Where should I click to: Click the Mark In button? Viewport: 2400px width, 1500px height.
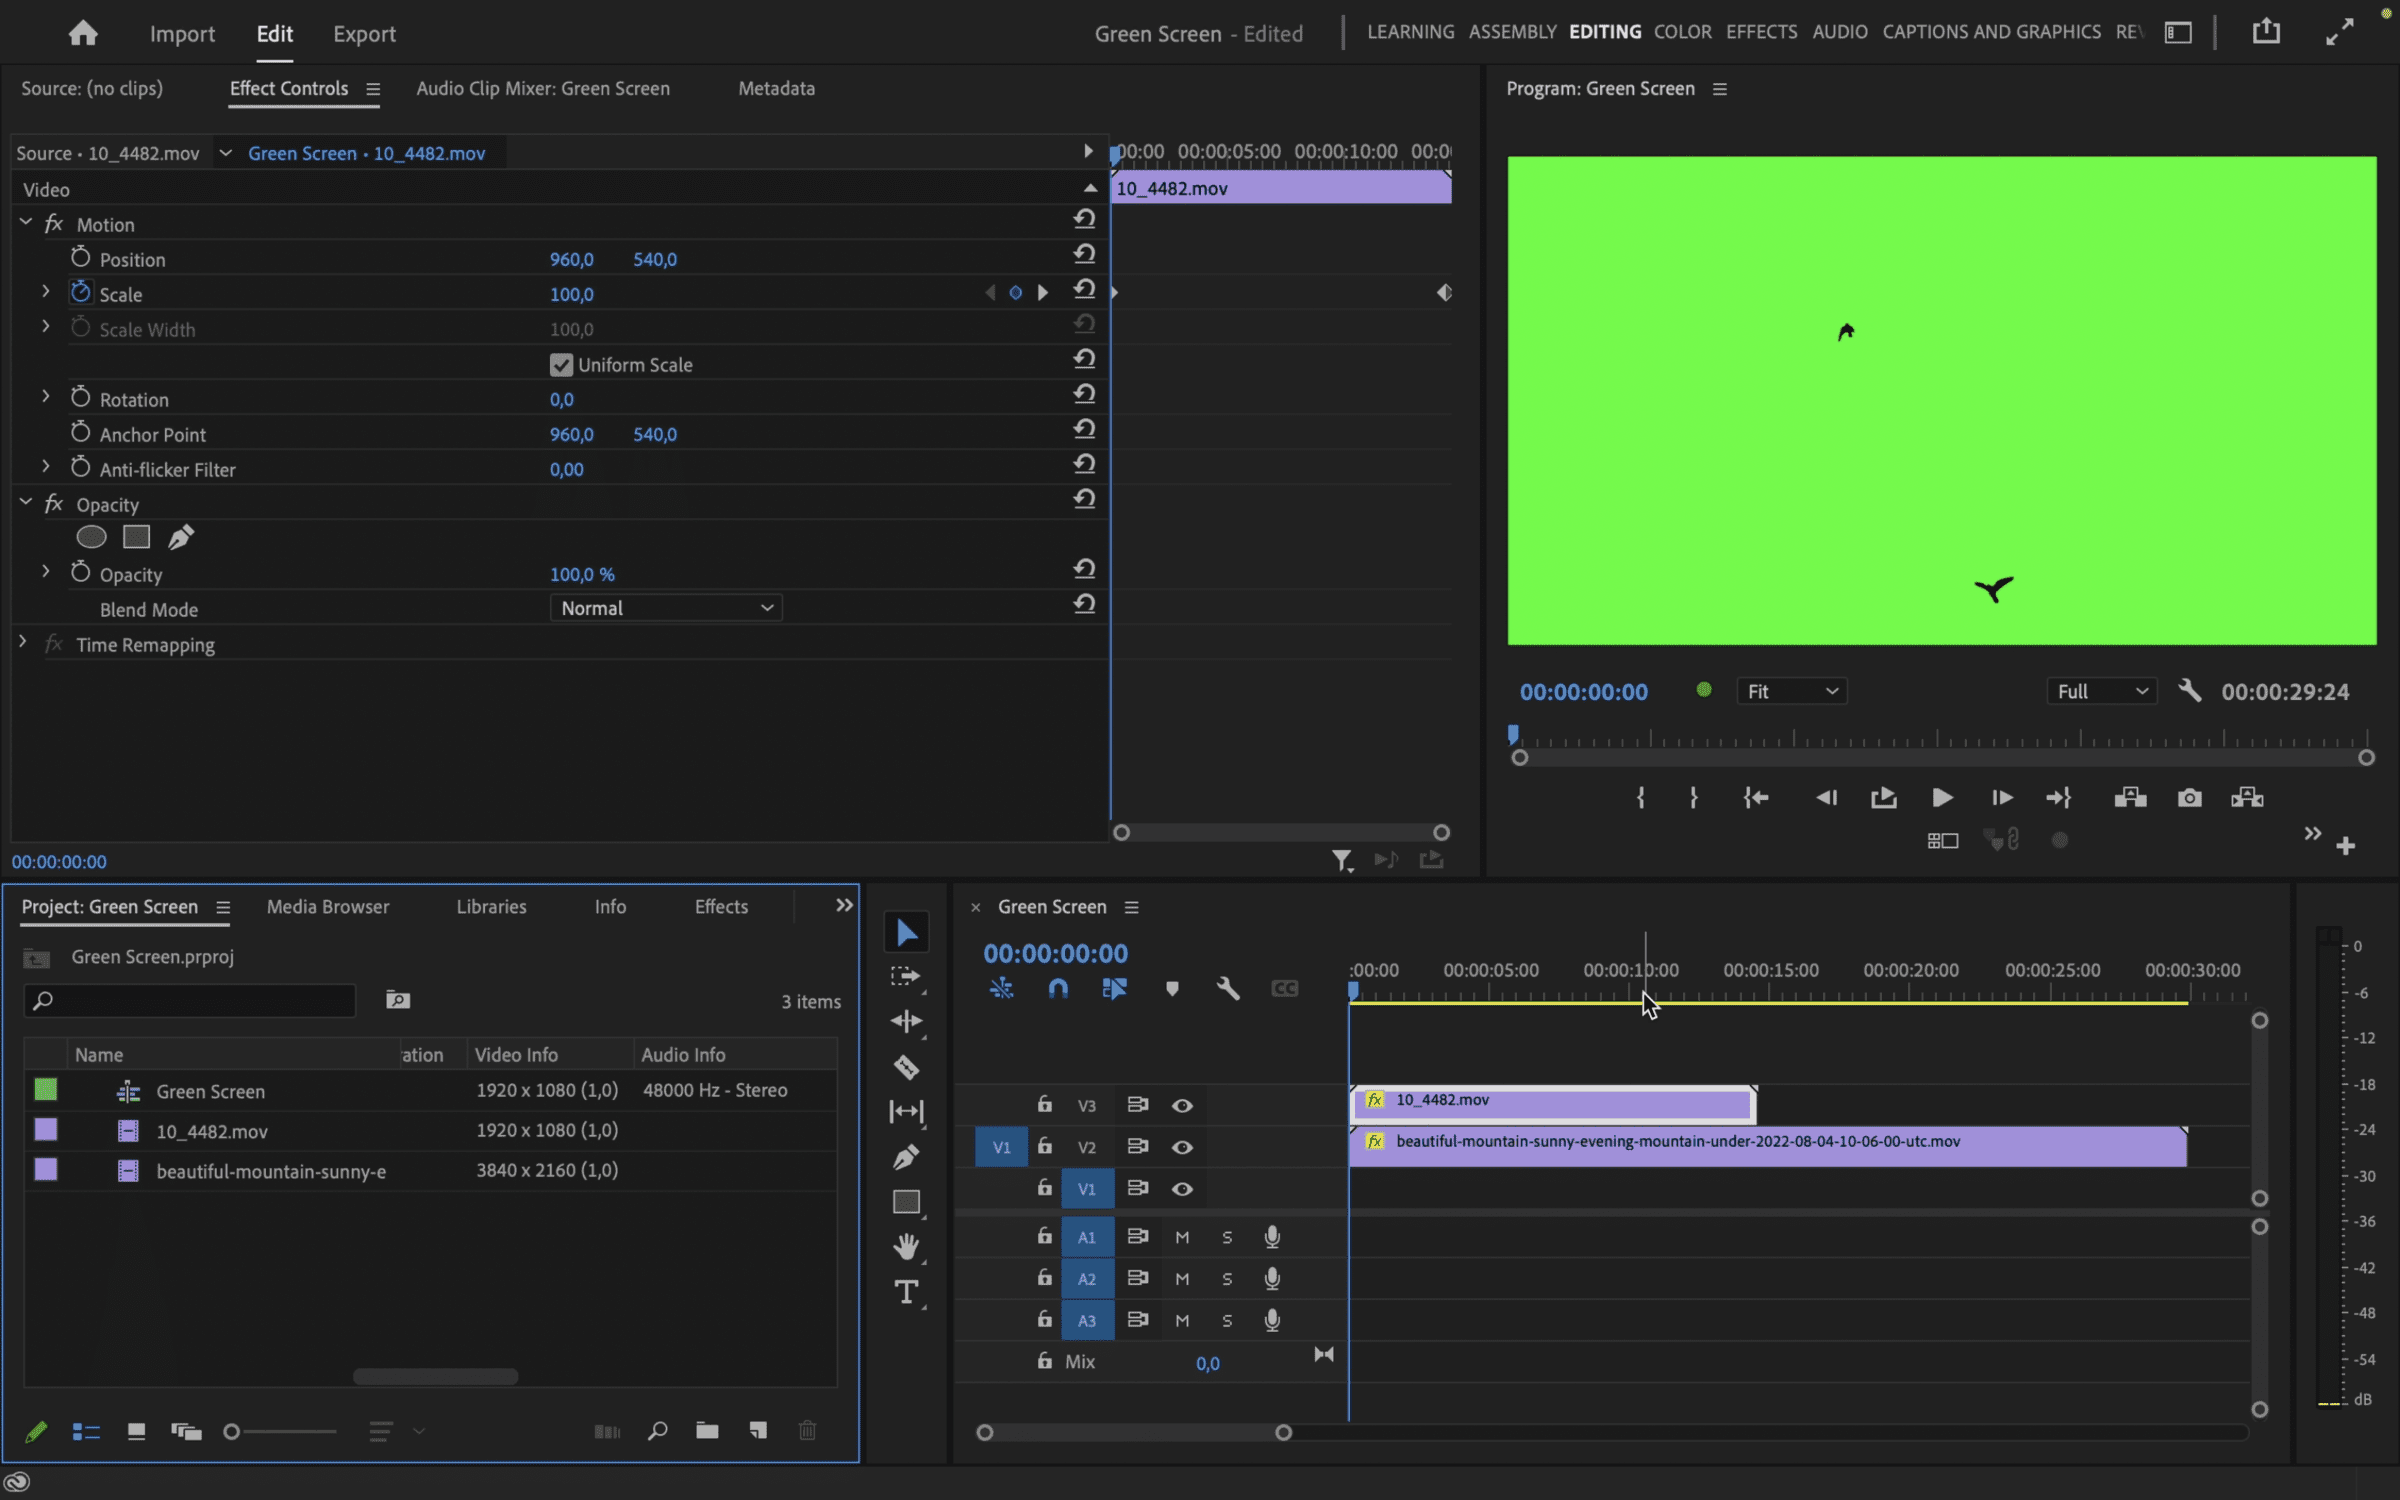click(x=1640, y=797)
